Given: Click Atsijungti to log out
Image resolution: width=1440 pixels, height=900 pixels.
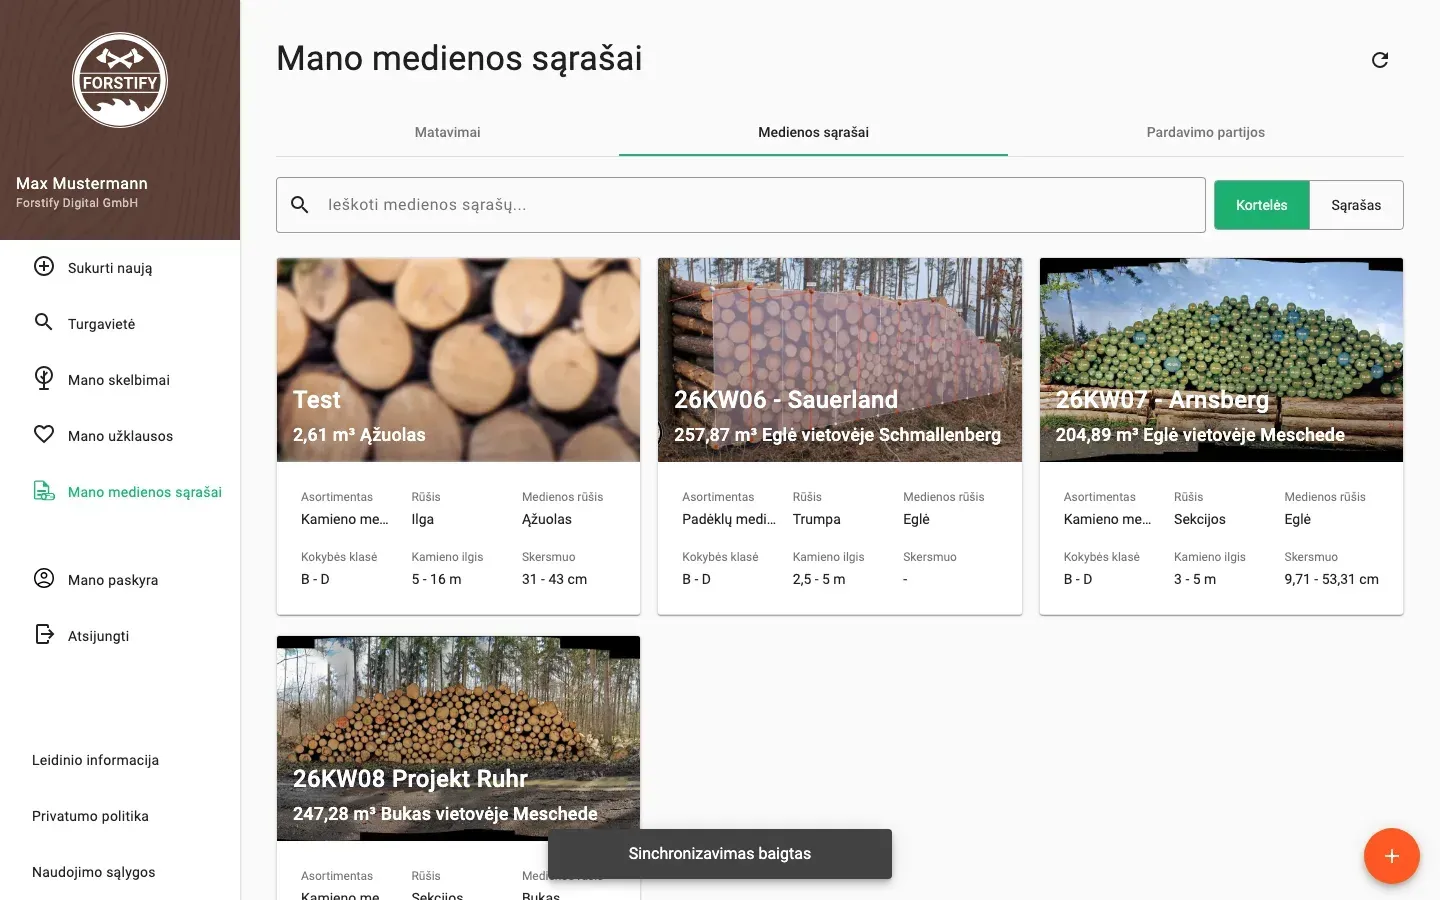Looking at the screenshot, I should 120,636.
